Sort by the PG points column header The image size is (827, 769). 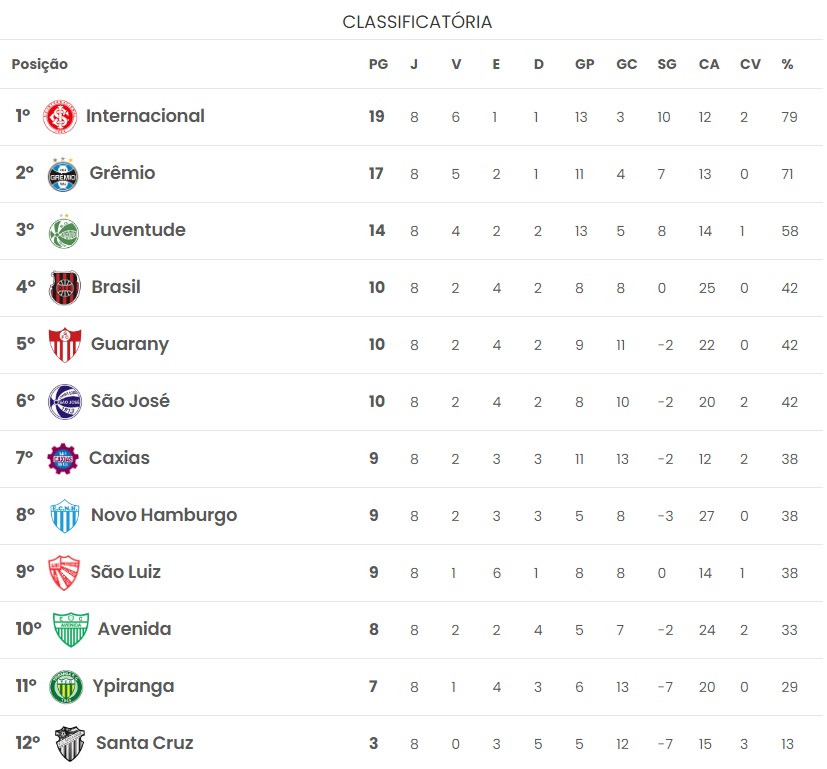(378, 64)
